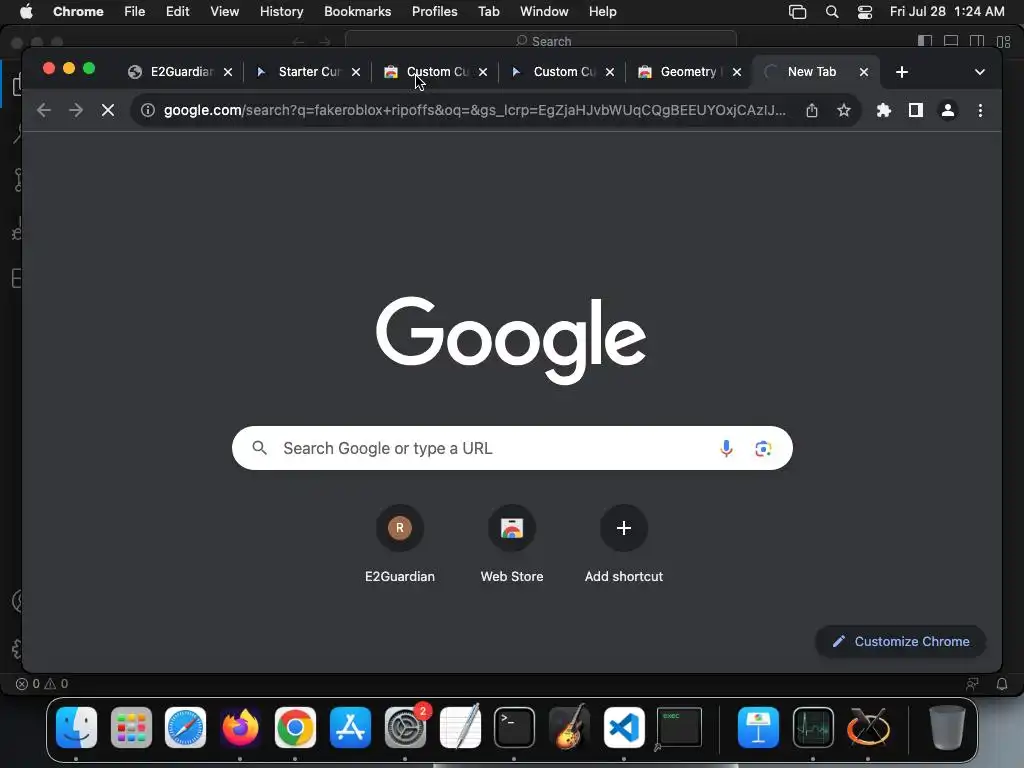This screenshot has width=1024, height=768.
Task: Open a new Chrome tab
Action: pos(902,72)
